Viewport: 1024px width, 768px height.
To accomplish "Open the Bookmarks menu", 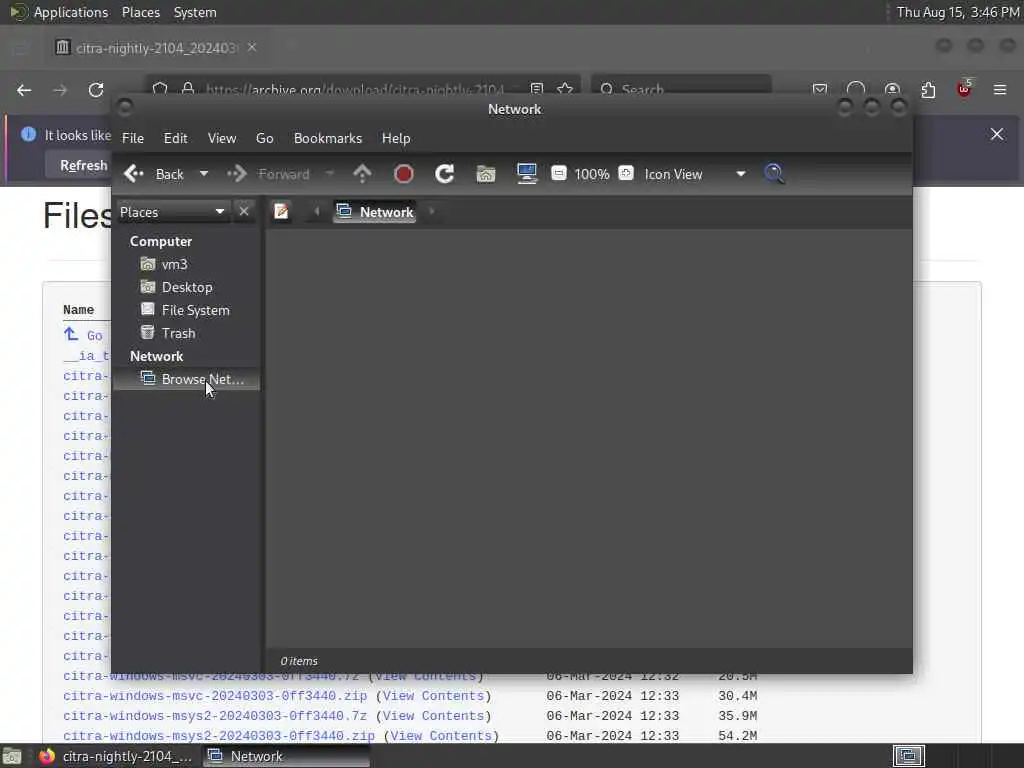I will click(x=328, y=138).
